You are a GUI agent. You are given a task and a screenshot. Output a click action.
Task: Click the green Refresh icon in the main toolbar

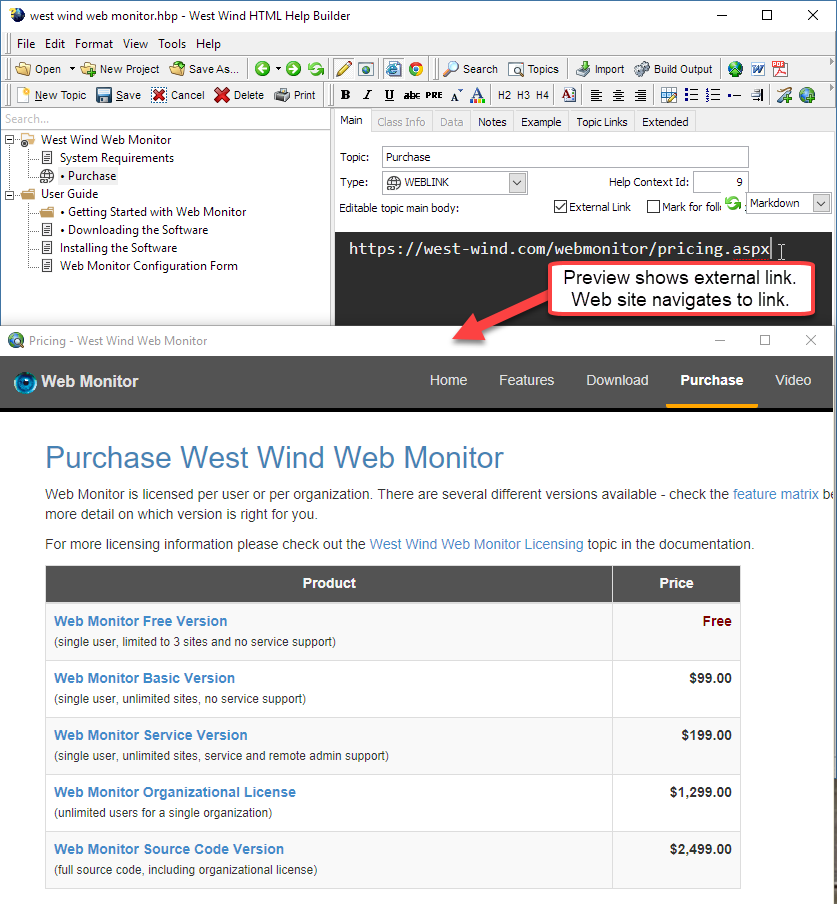316,69
